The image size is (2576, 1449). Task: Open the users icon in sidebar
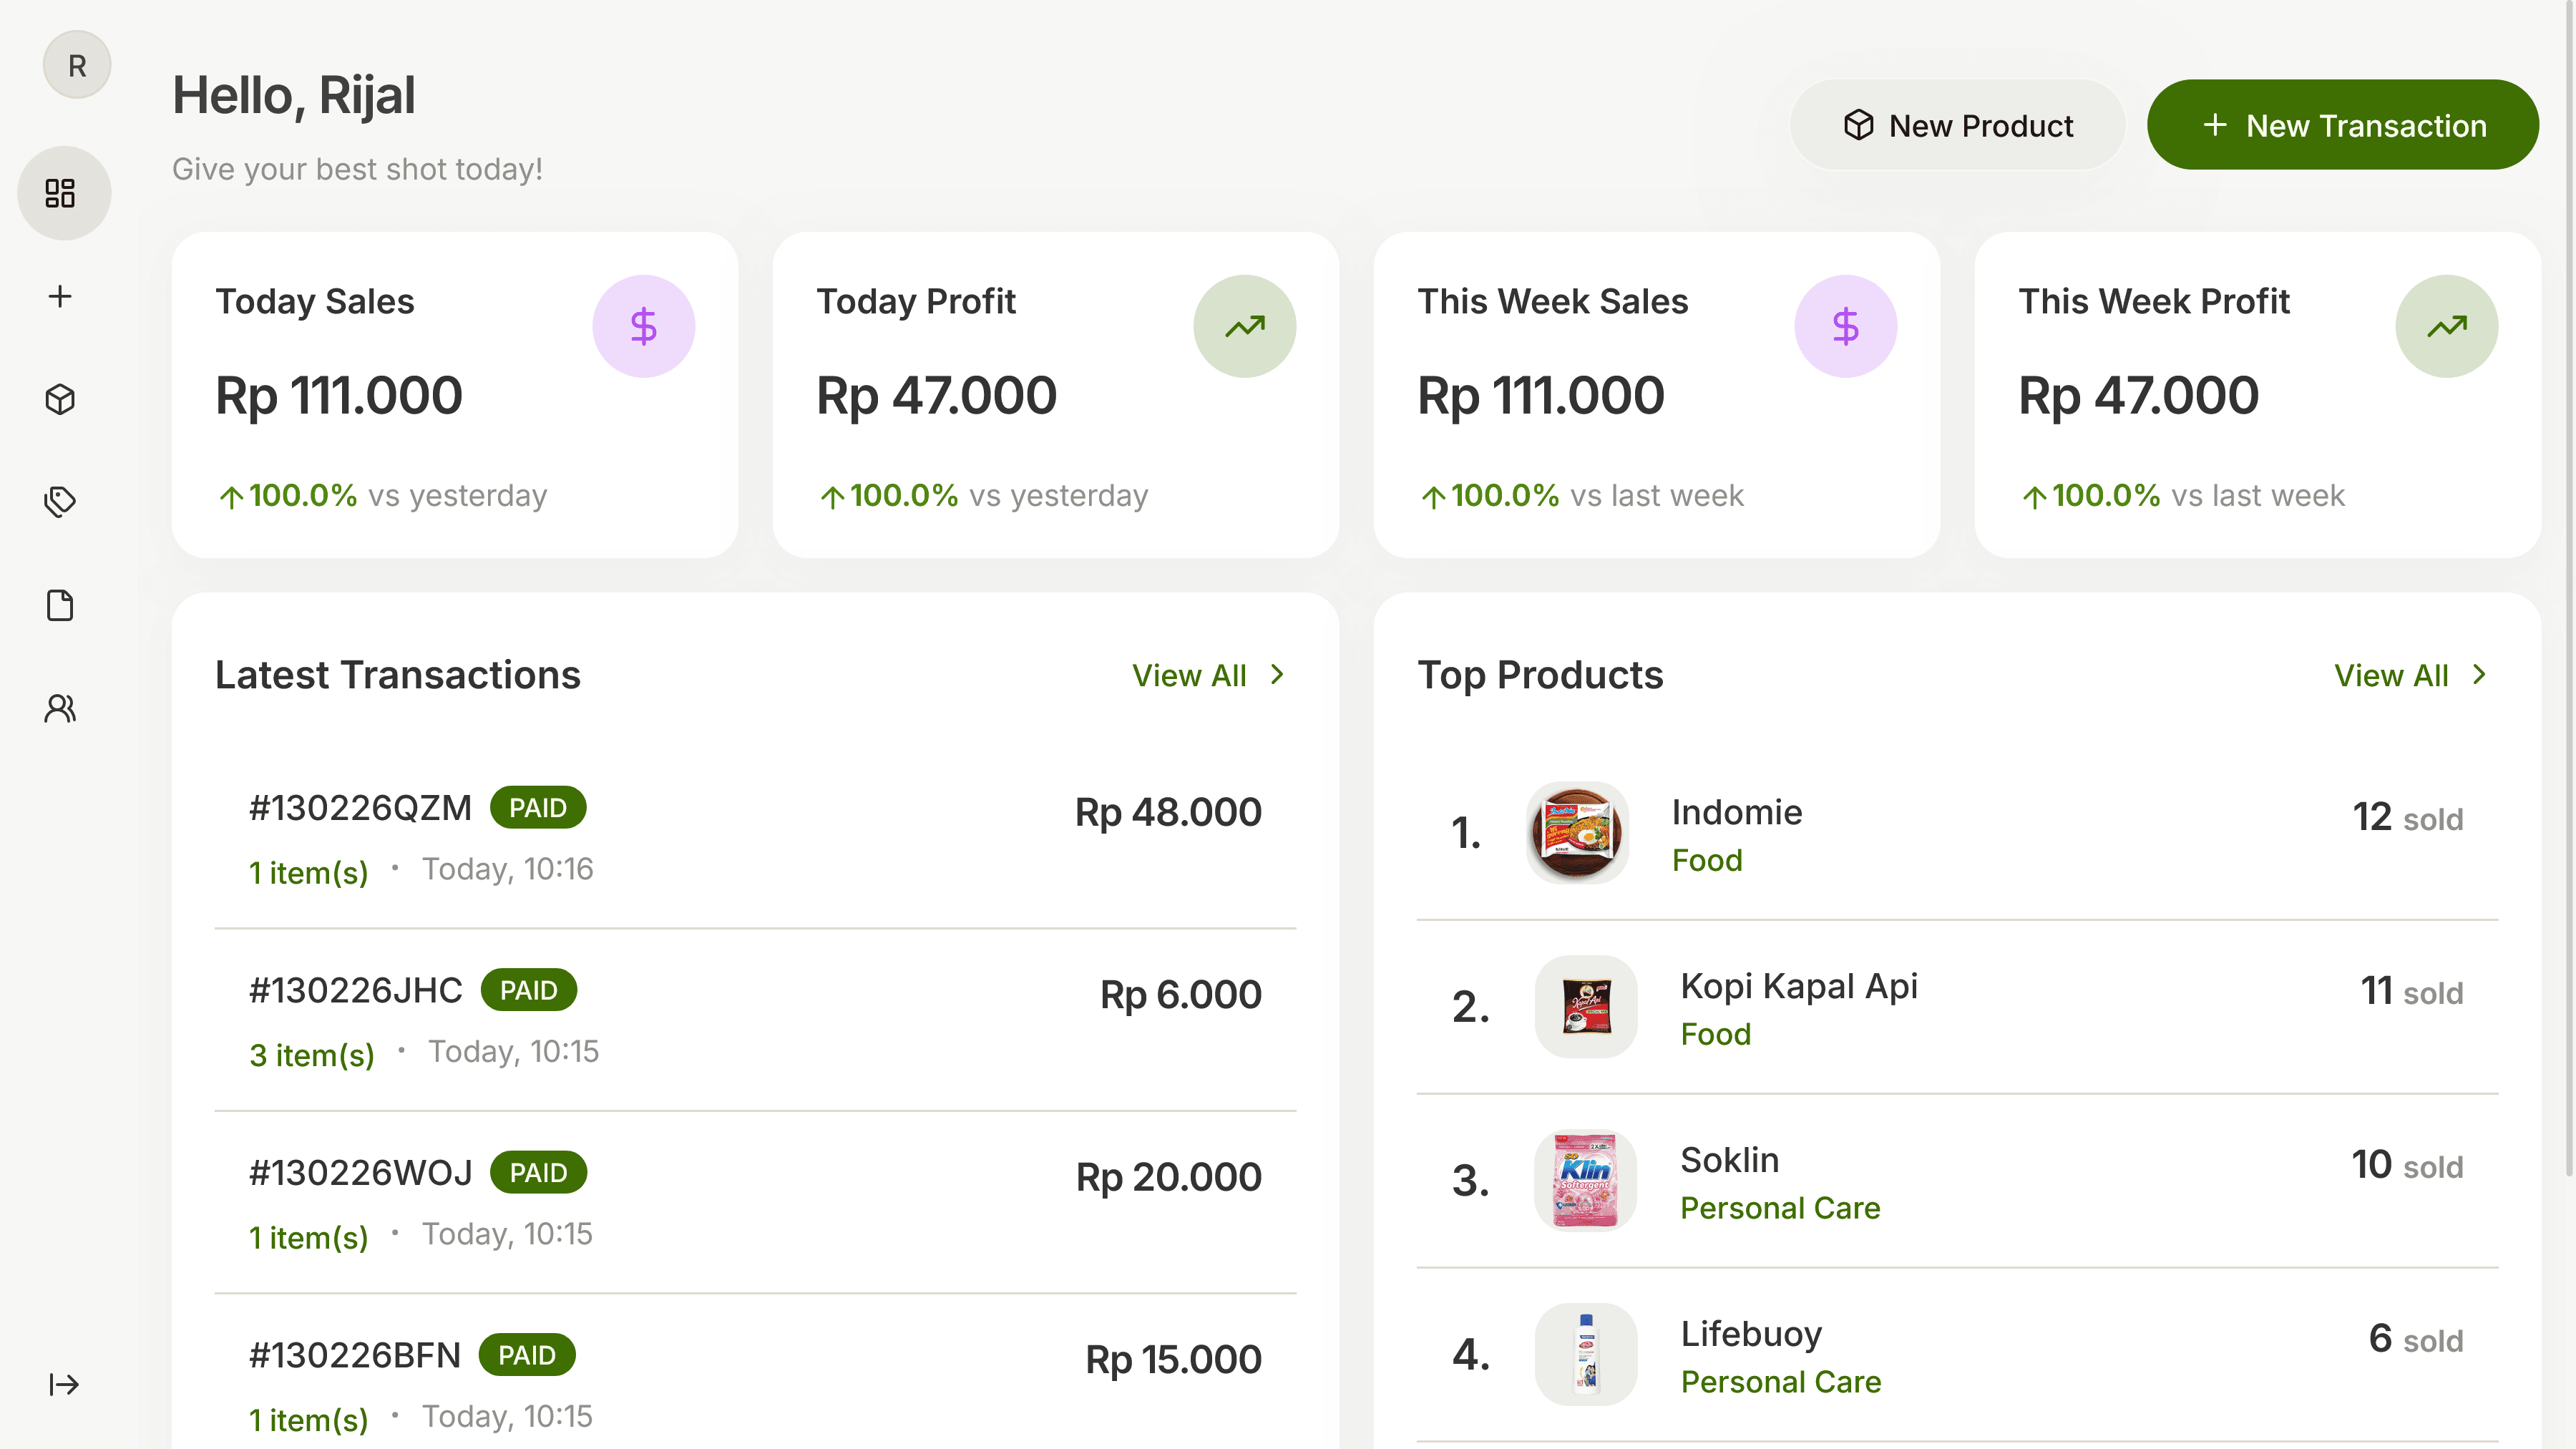[61, 708]
